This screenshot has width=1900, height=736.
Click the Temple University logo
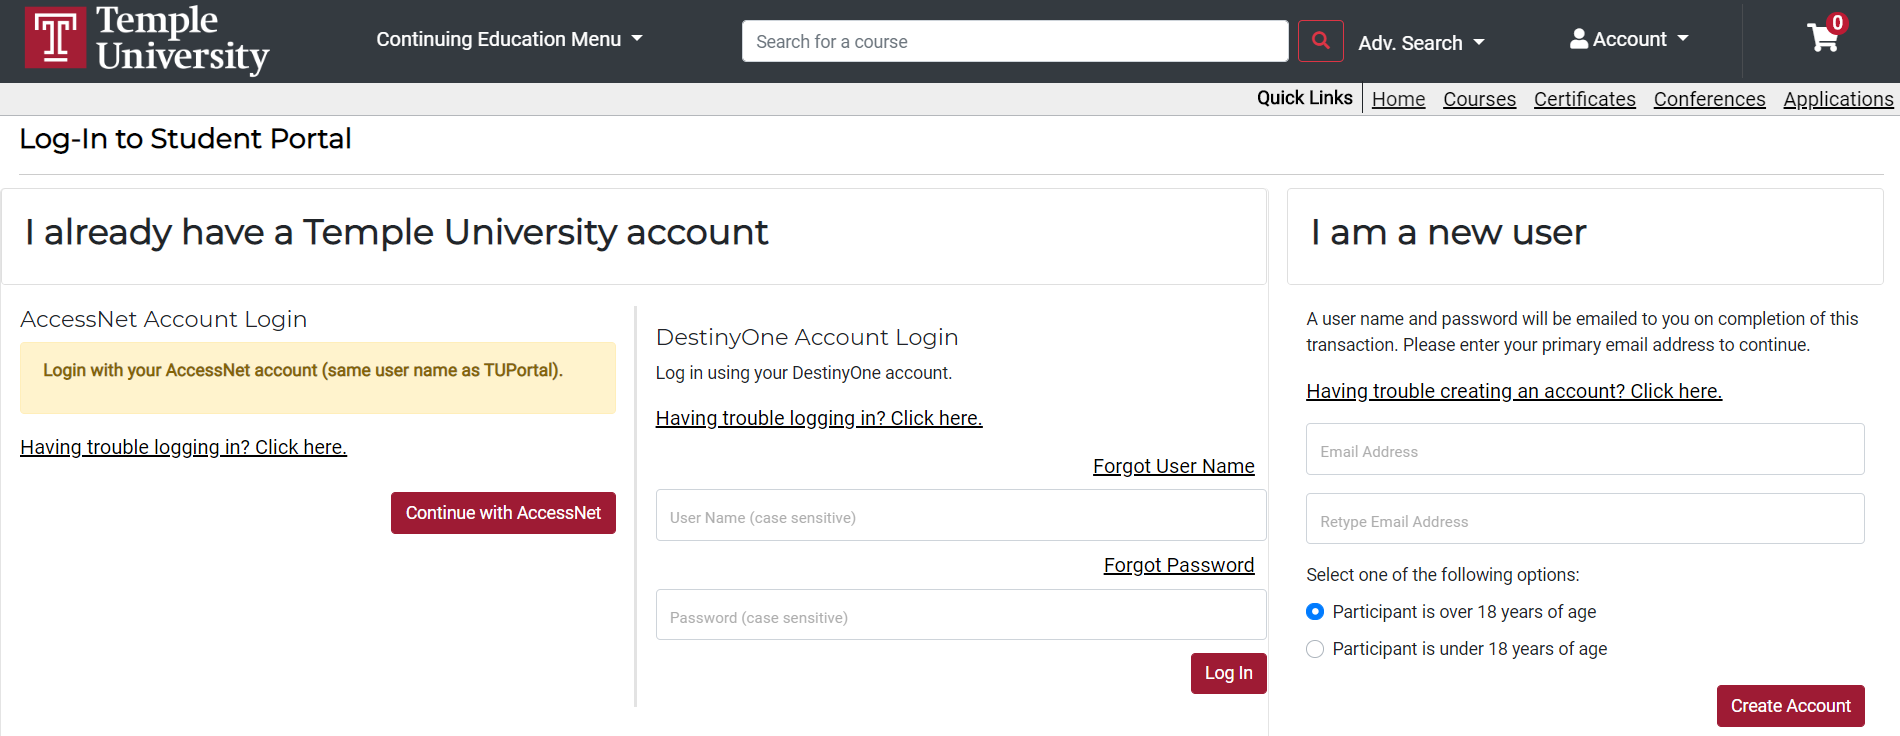(147, 39)
